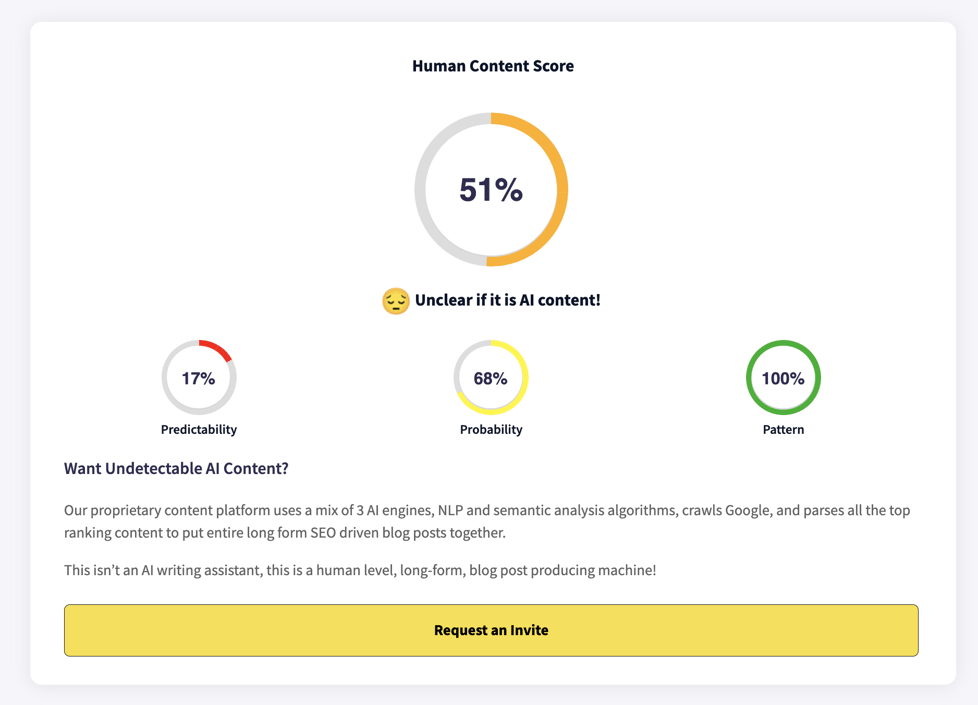Screen dimensions: 978x705
Task: Click the 17% value in Predictability circle
Action: click(x=198, y=378)
